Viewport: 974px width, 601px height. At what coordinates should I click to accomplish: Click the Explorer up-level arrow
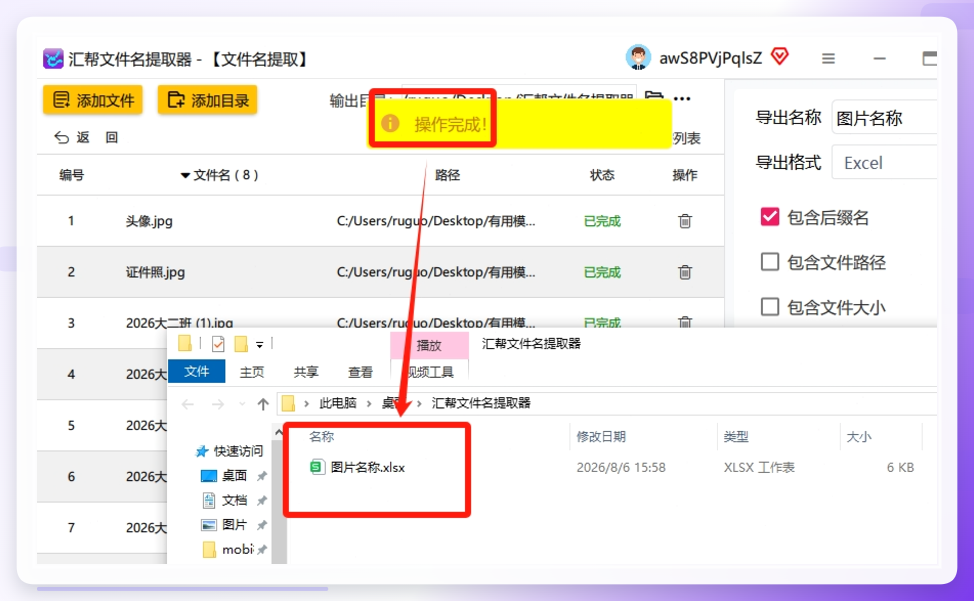(263, 404)
